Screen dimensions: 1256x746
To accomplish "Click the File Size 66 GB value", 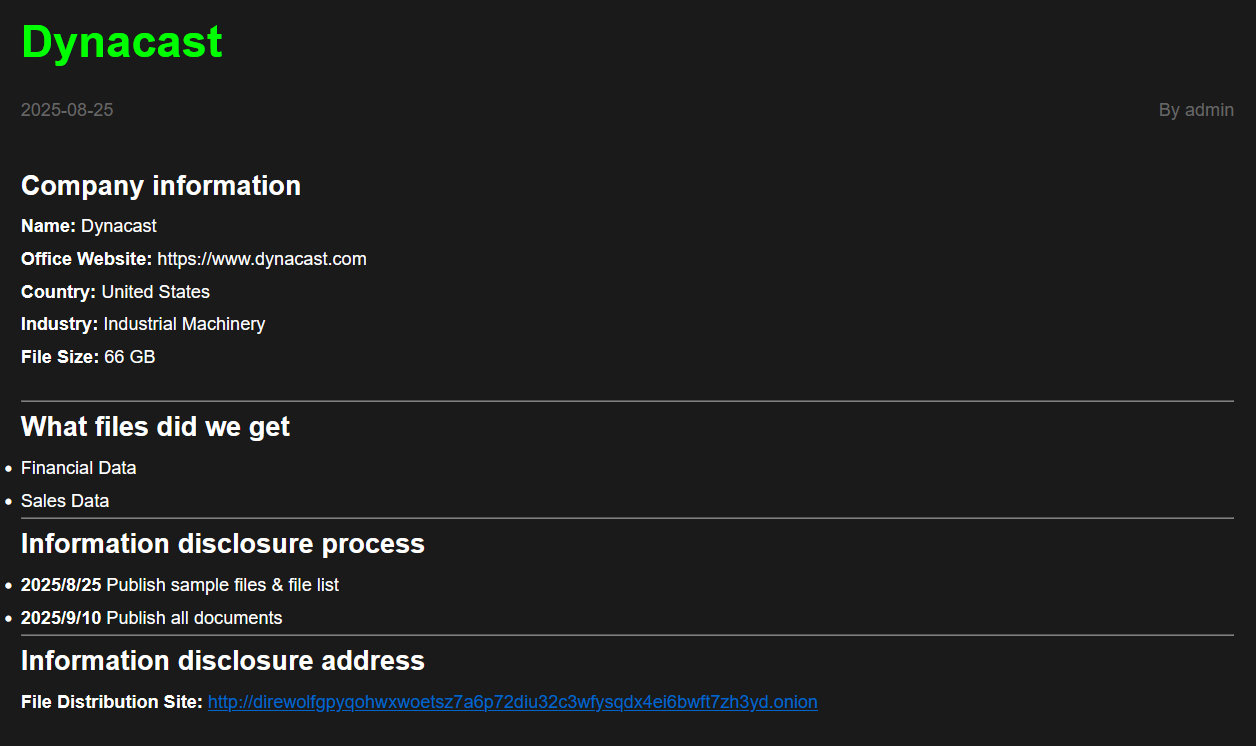I will [x=129, y=357].
